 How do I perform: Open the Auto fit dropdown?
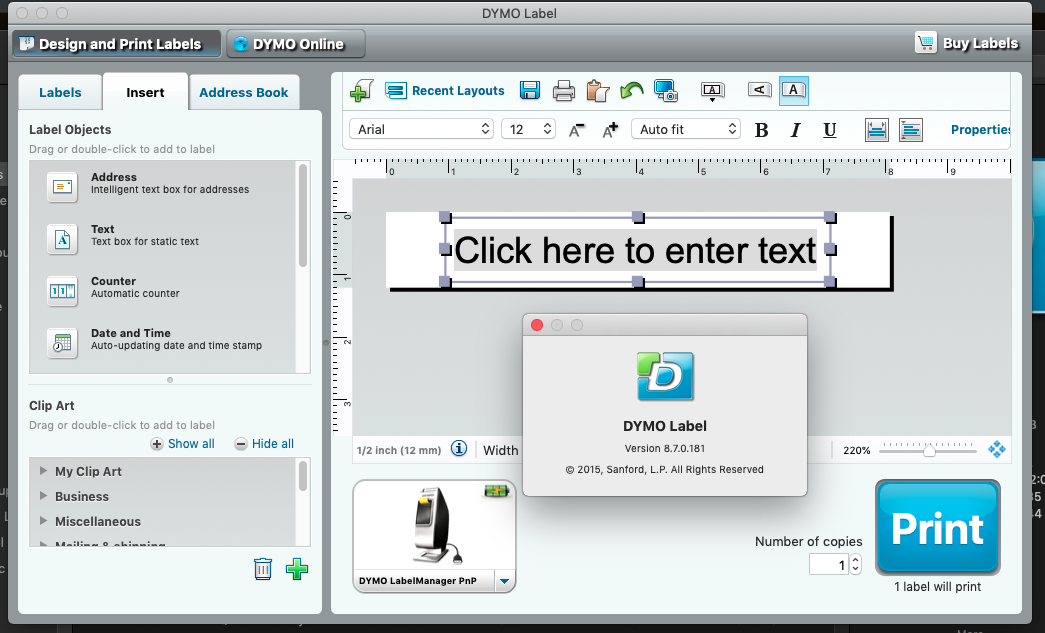pos(686,129)
